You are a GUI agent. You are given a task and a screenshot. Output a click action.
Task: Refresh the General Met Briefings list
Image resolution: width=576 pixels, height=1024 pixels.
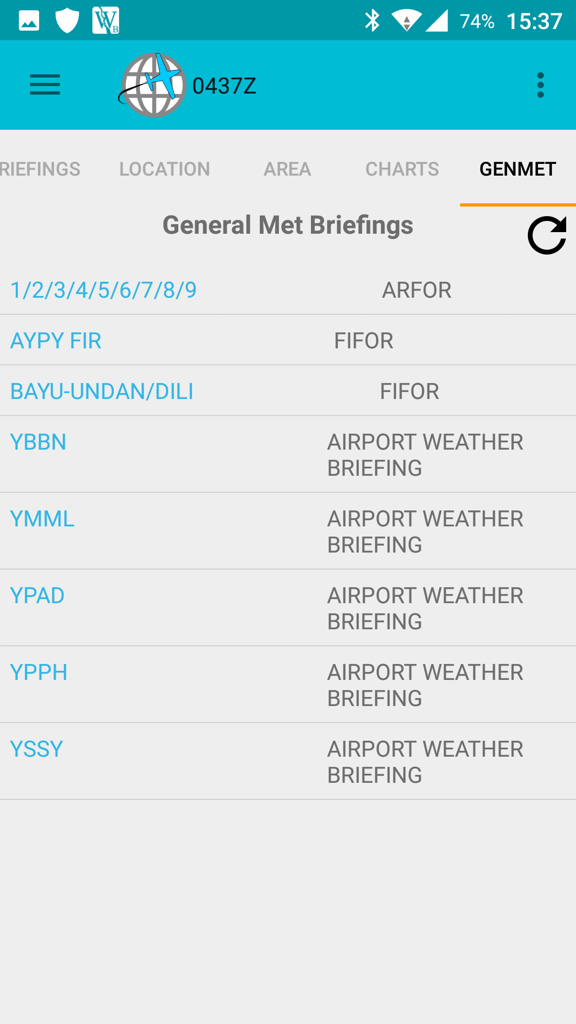[x=547, y=236]
